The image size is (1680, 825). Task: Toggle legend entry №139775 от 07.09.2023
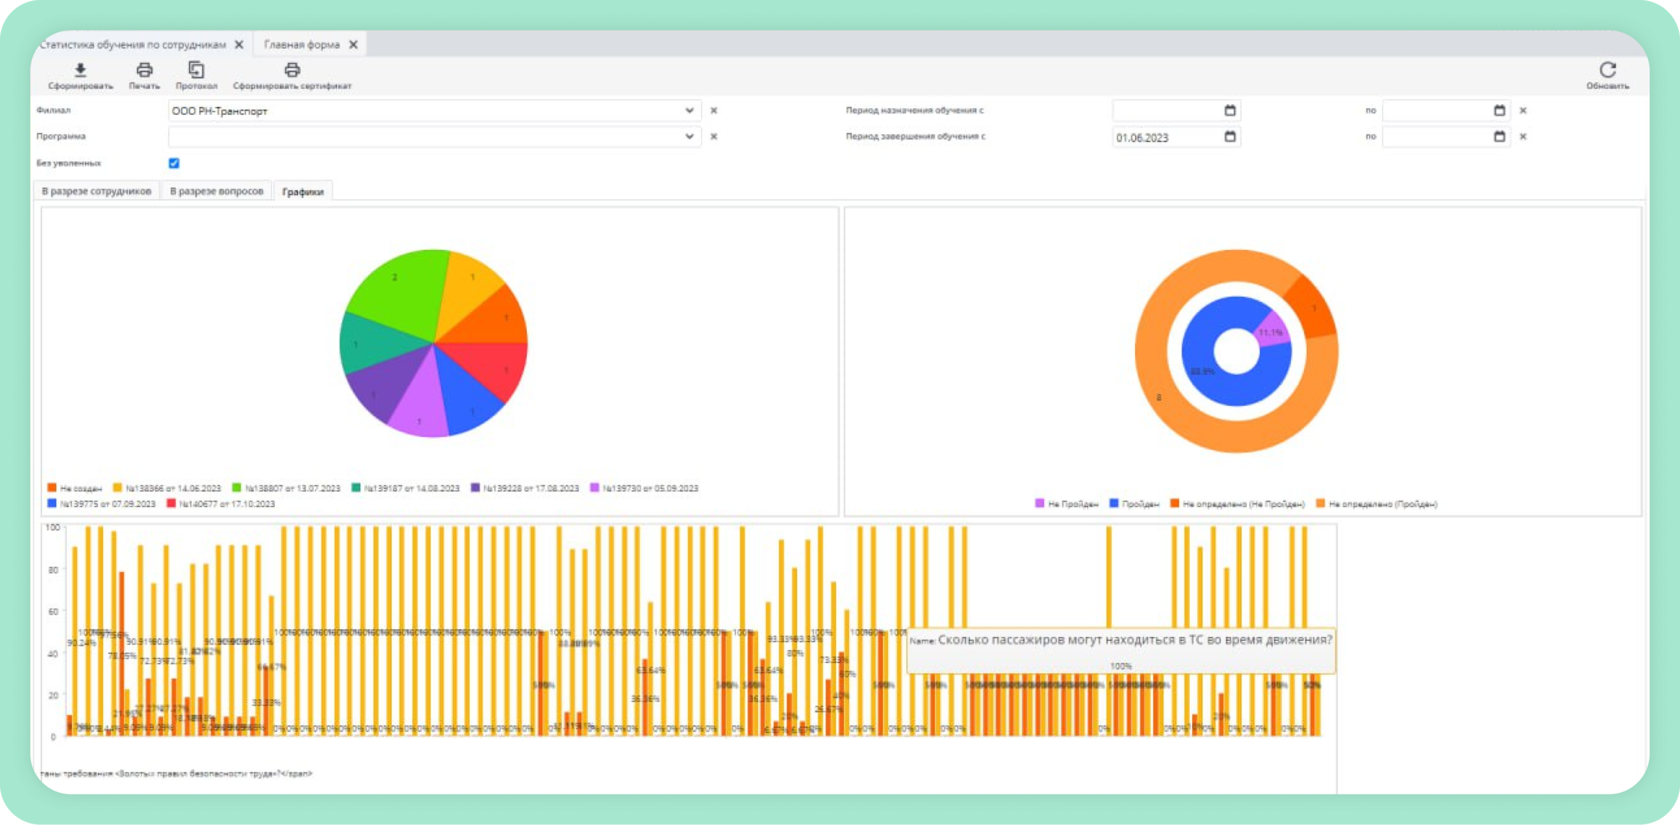click(x=101, y=504)
